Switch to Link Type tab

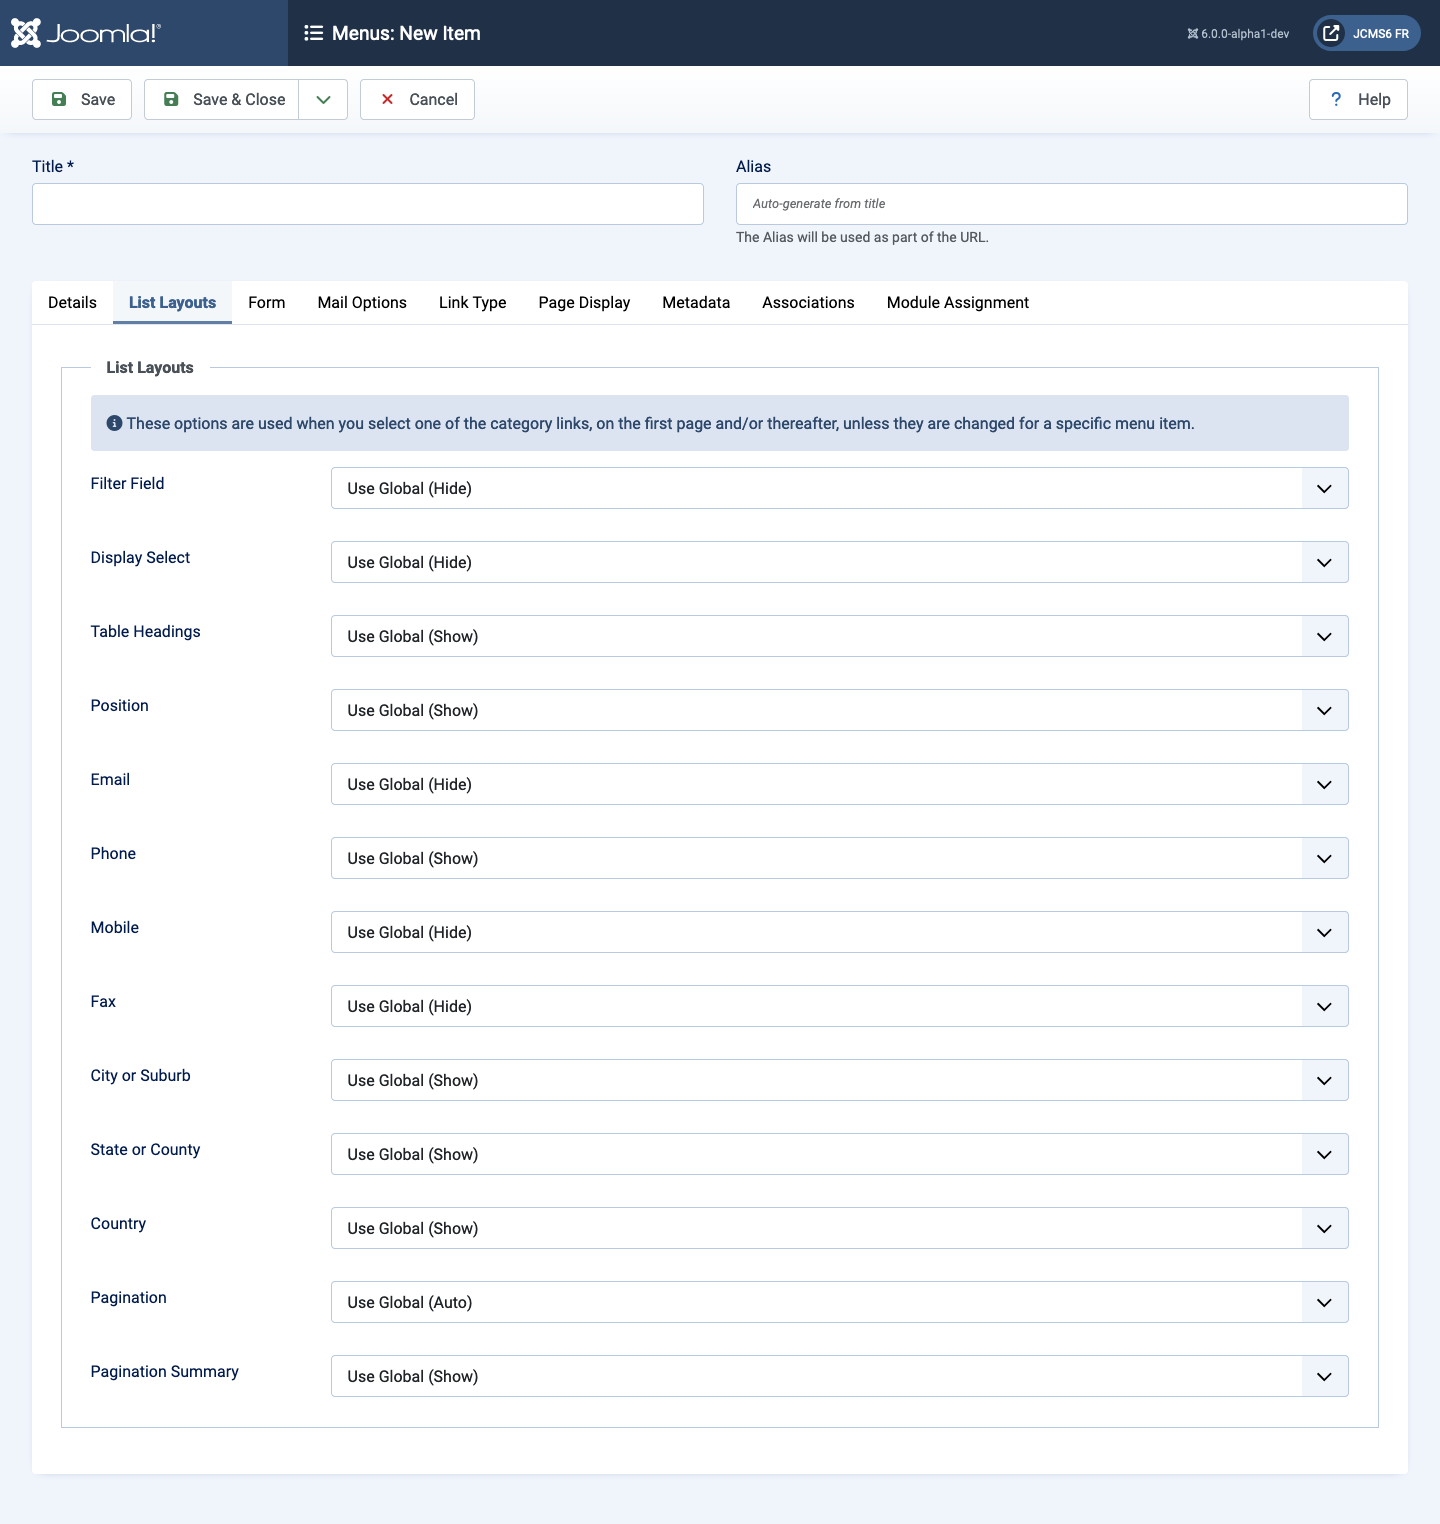pos(473,302)
